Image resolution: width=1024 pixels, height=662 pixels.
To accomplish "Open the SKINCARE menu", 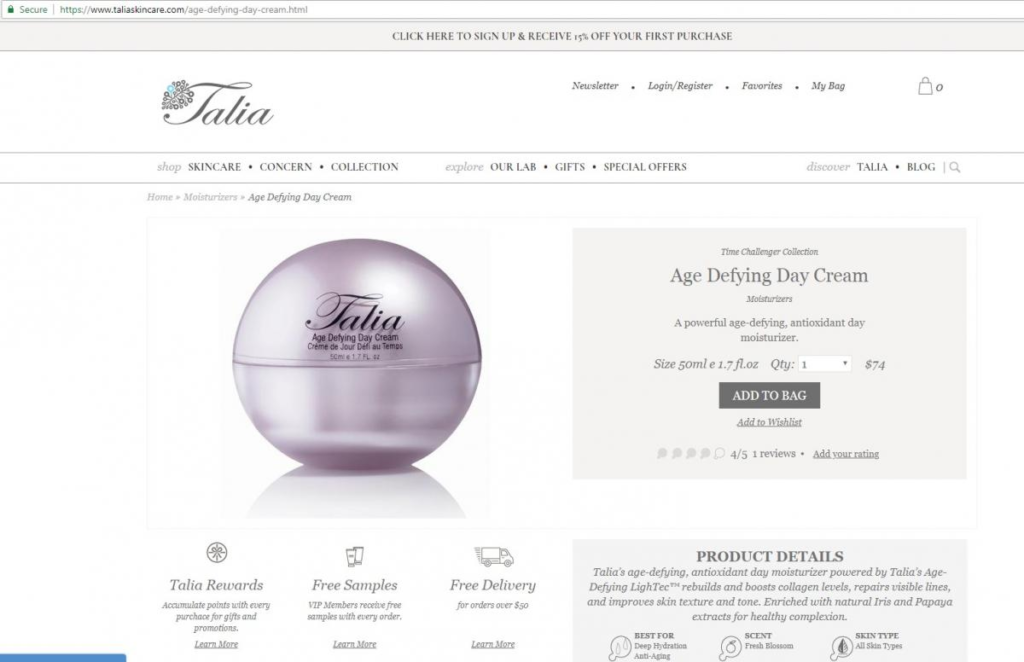I will pos(214,167).
